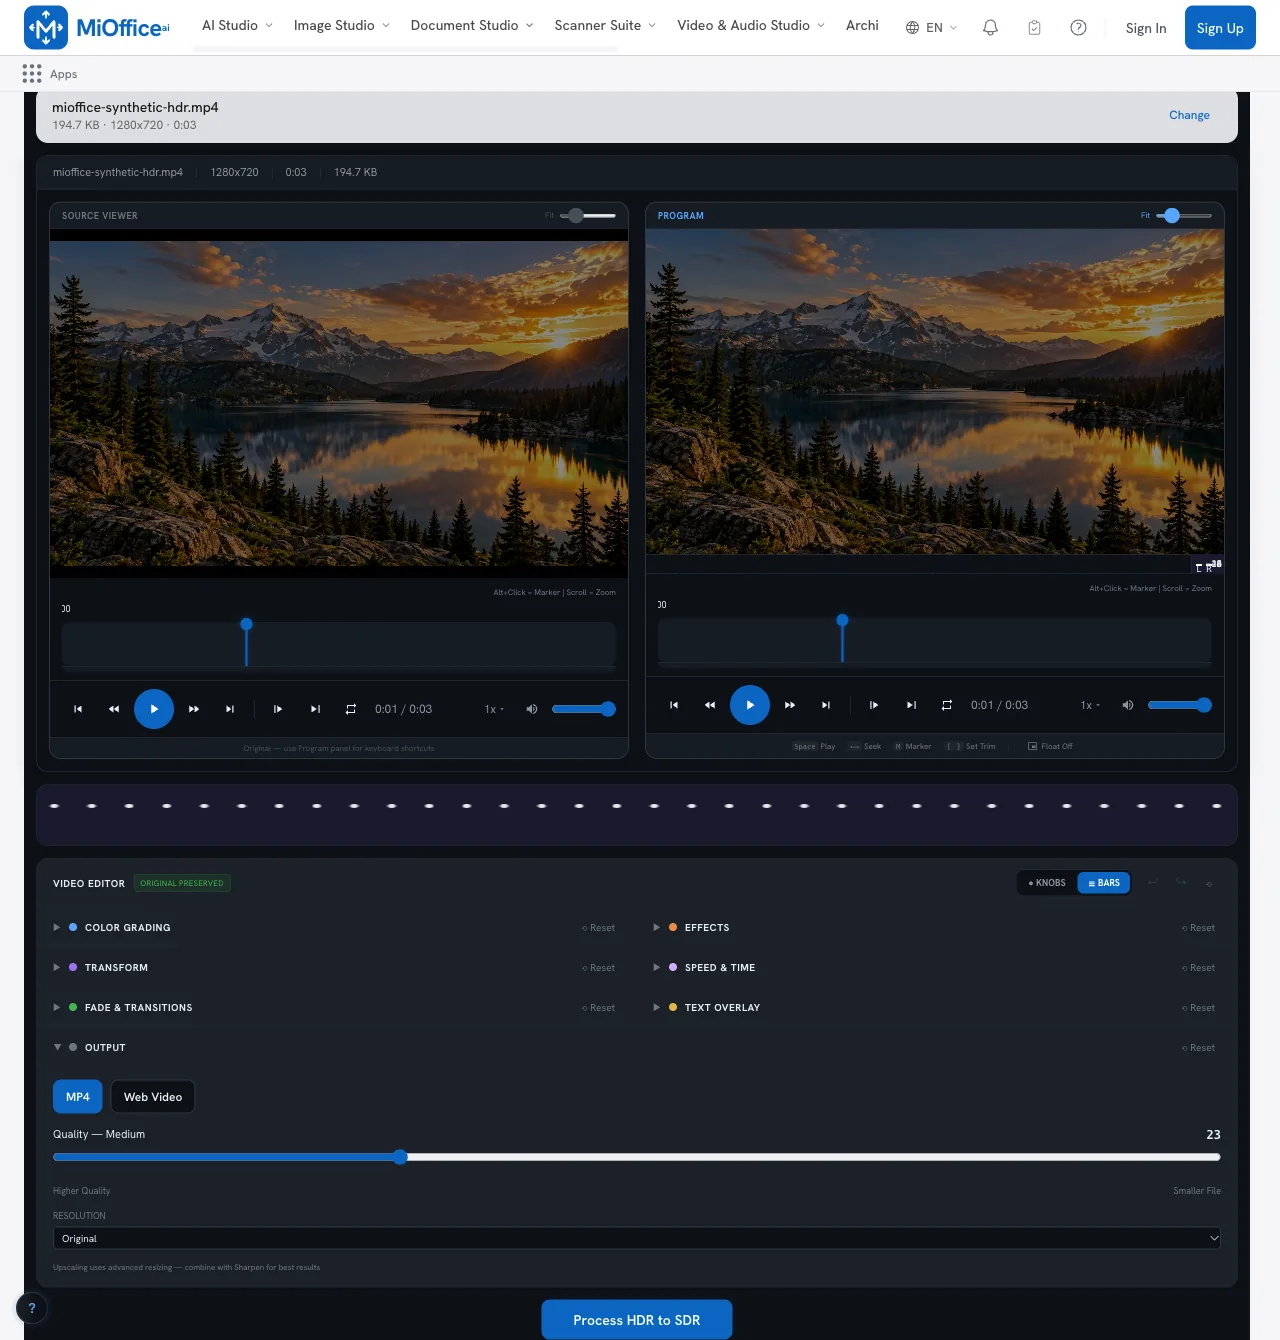The image size is (1280, 1340).
Task: Fast forward in the Program panel
Action: (790, 705)
